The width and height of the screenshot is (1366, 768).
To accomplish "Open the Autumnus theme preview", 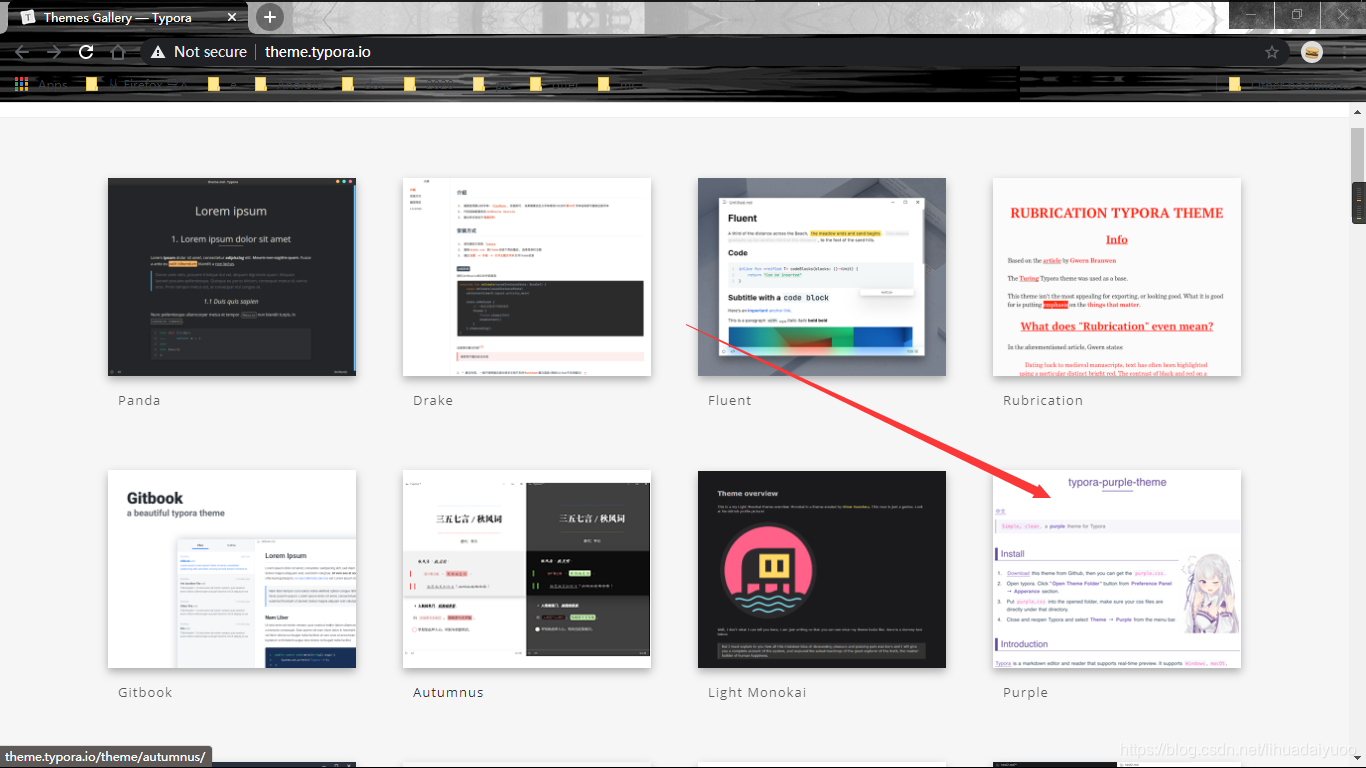I will 527,569.
